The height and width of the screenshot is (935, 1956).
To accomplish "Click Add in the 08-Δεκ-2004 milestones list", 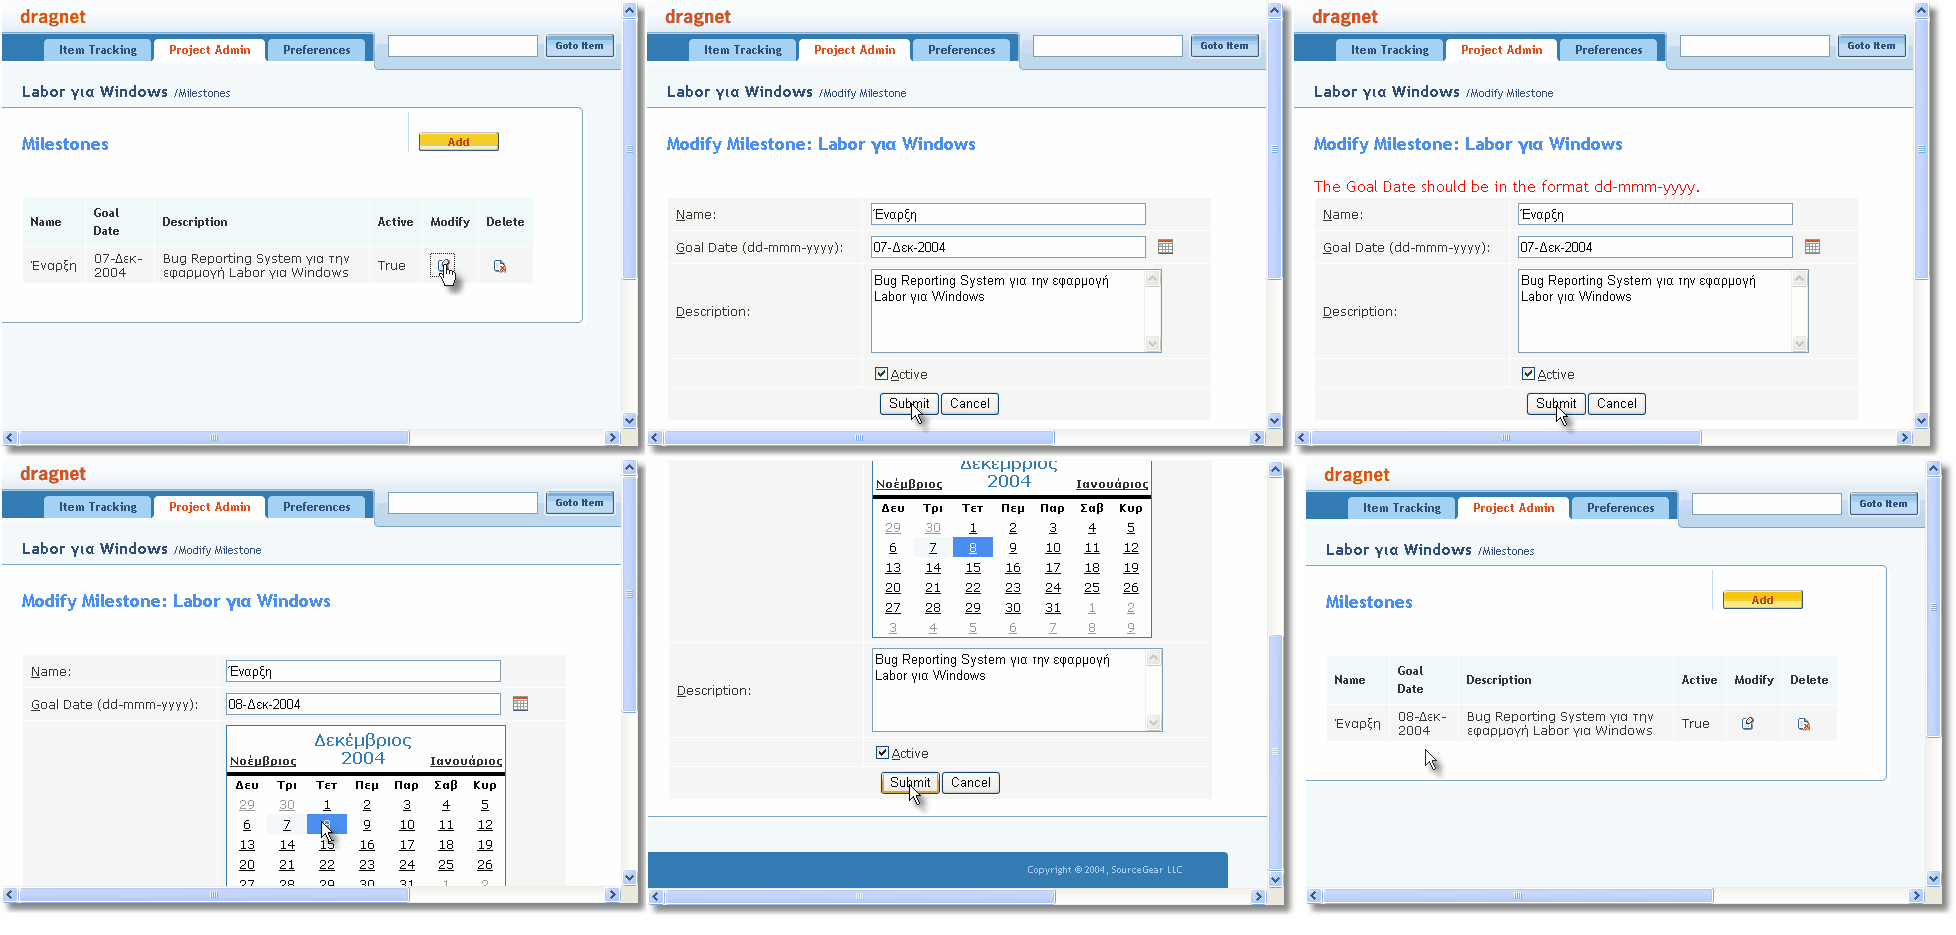I will [1763, 600].
